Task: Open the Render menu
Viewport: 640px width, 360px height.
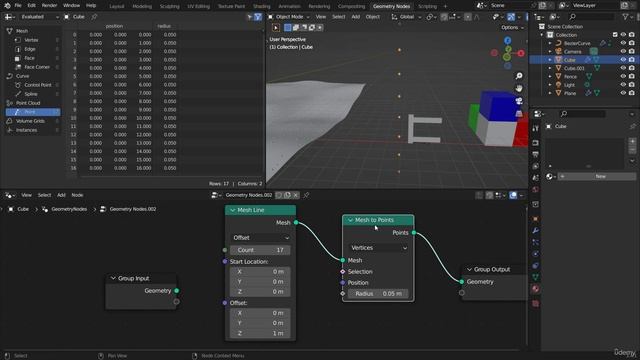Action: [x=49, y=6]
